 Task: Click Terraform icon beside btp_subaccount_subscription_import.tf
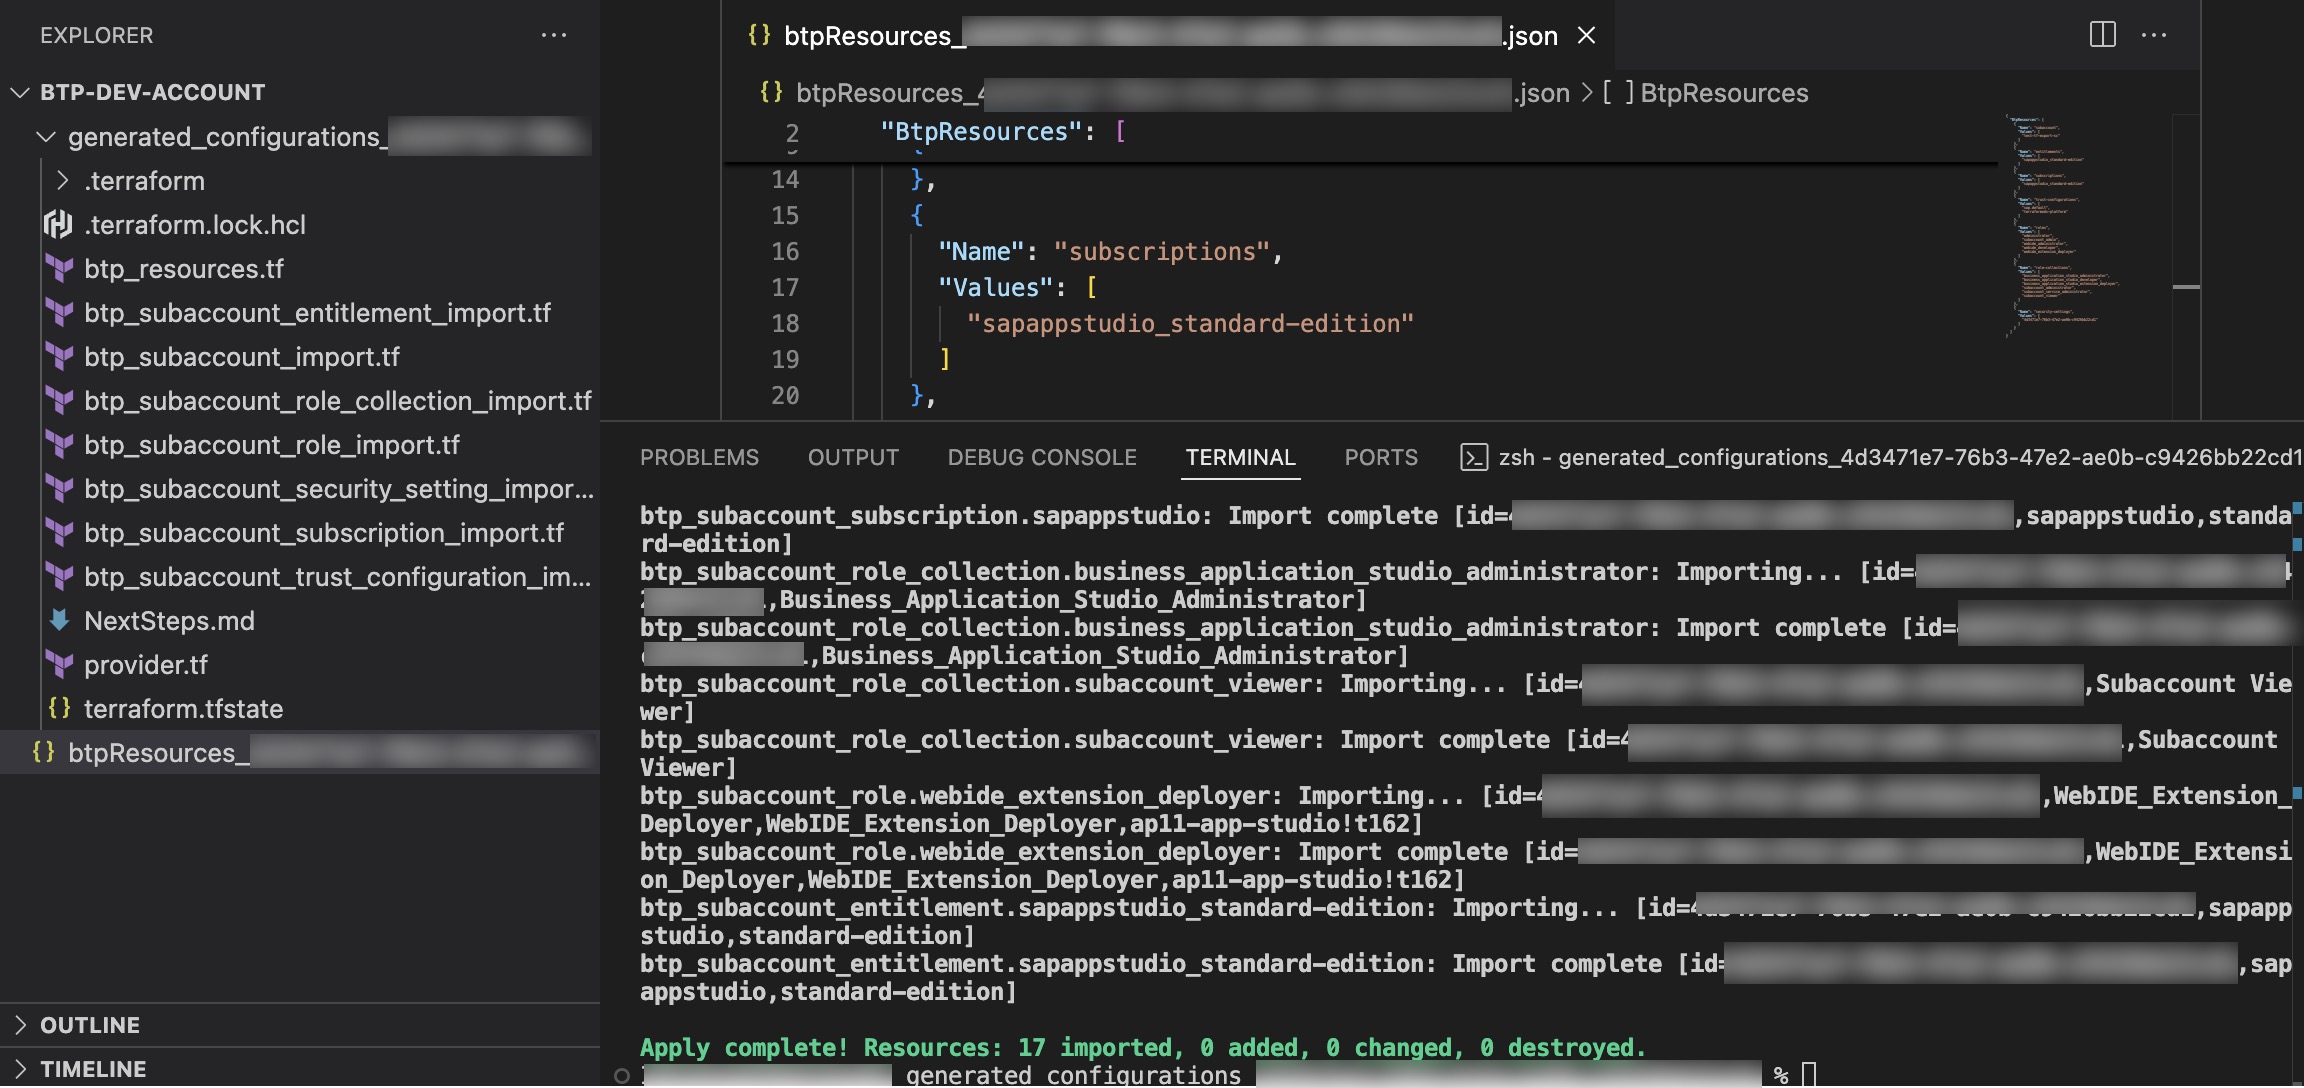(60, 532)
